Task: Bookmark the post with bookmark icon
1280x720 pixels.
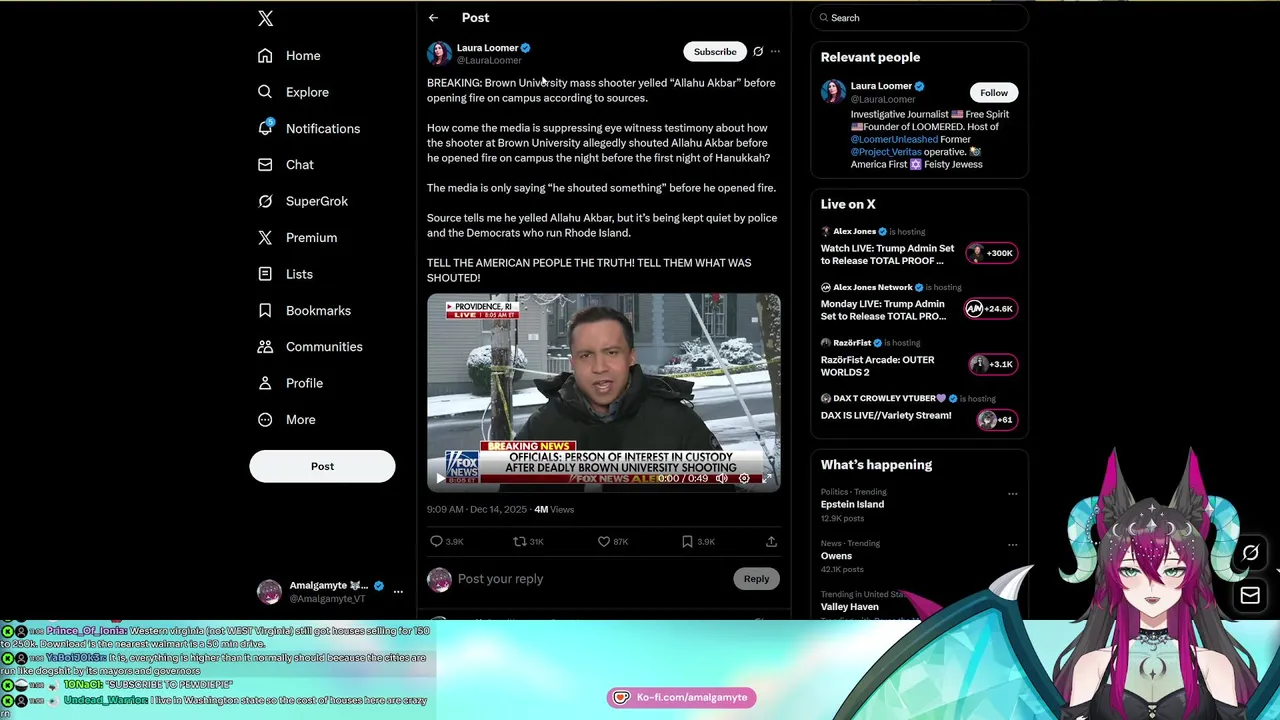Action: coord(687,541)
